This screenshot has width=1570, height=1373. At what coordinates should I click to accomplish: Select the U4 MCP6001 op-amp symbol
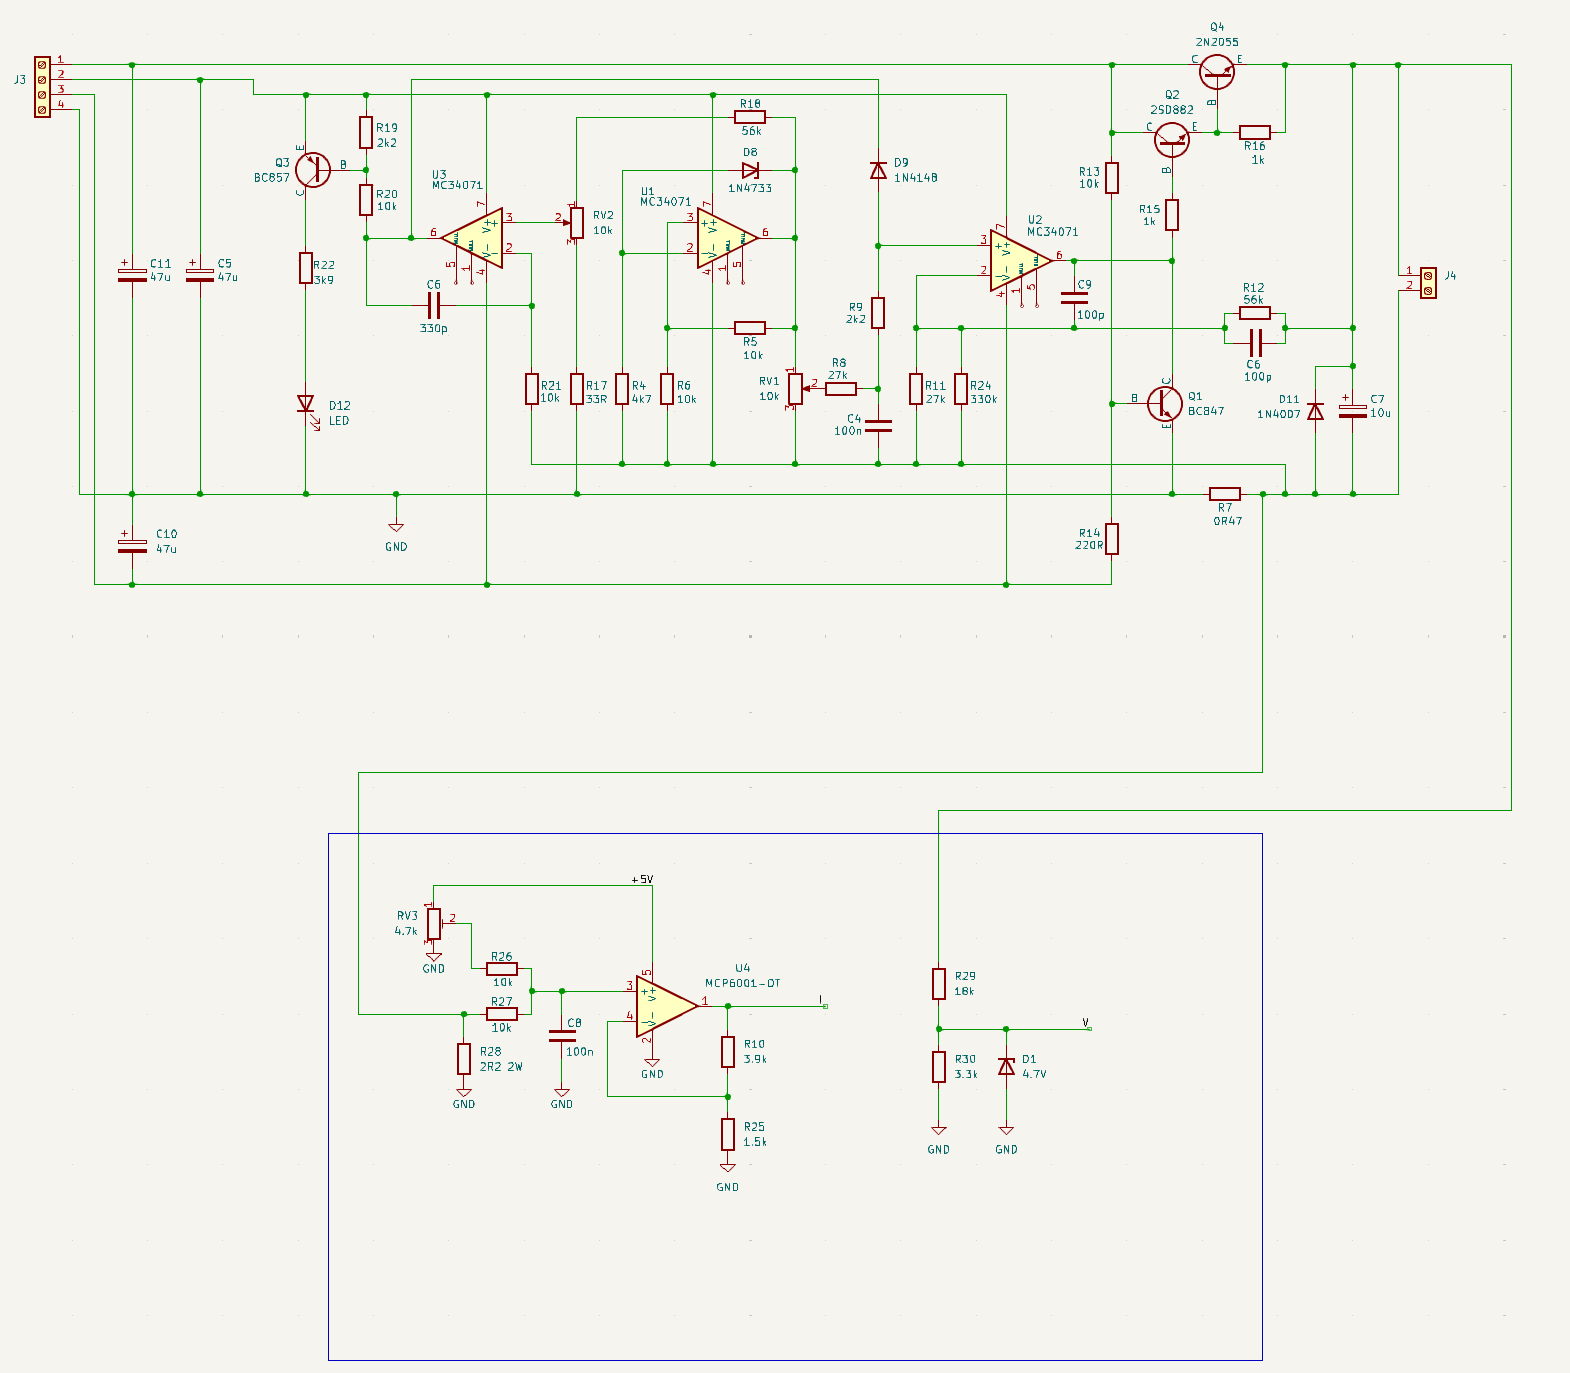[665, 1006]
